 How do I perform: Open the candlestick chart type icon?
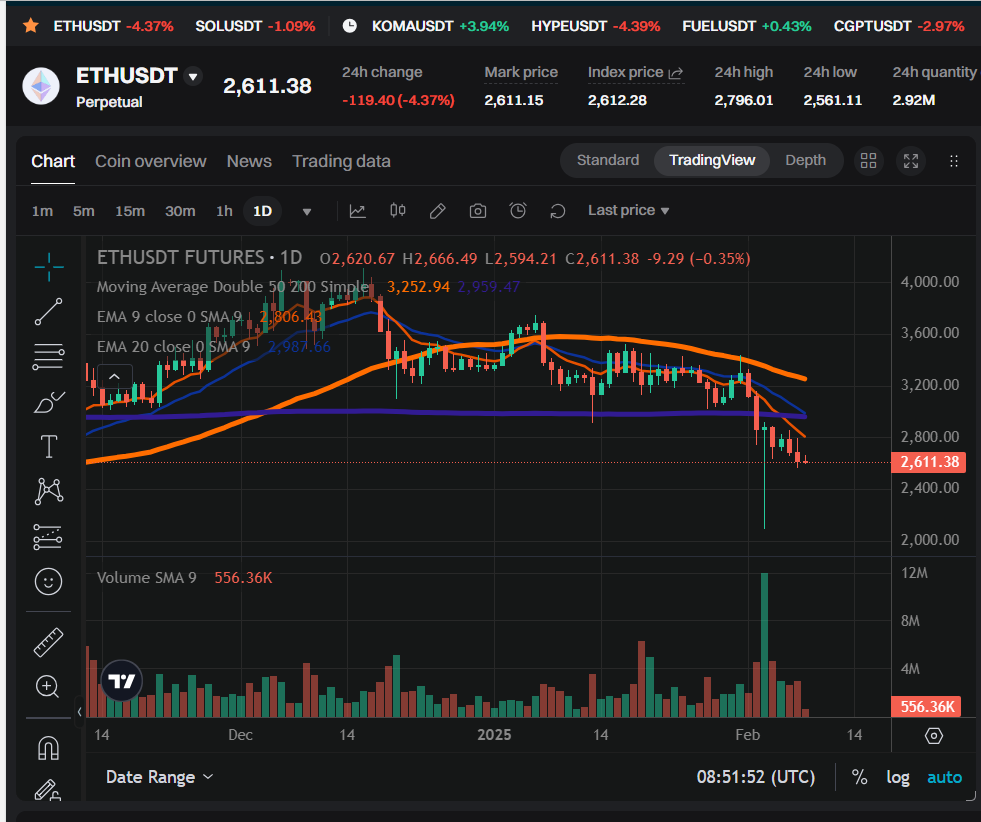(x=398, y=211)
